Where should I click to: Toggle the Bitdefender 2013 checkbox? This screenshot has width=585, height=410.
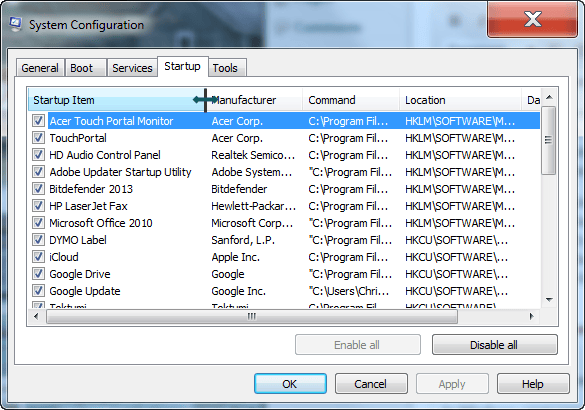point(38,188)
